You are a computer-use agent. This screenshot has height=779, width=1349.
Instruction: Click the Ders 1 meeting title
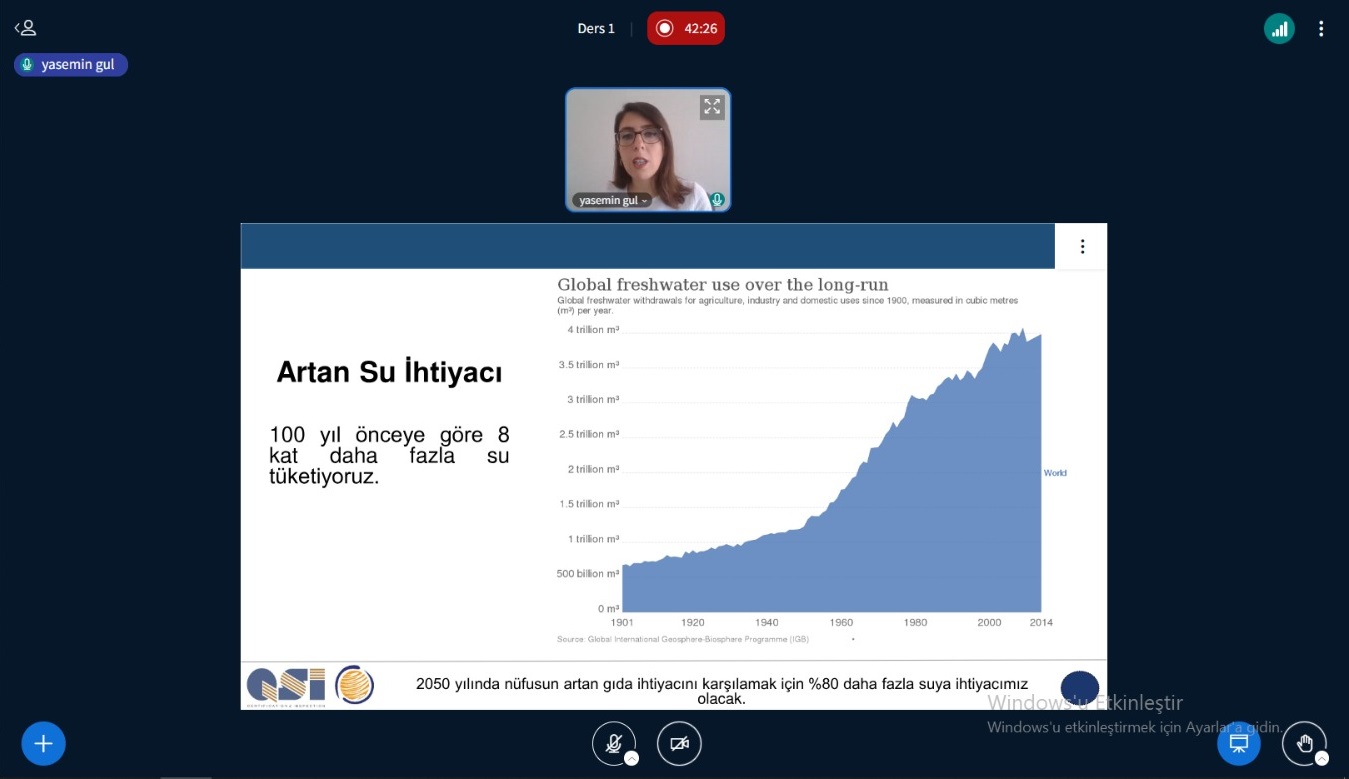pyautogui.click(x=596, y=28)
